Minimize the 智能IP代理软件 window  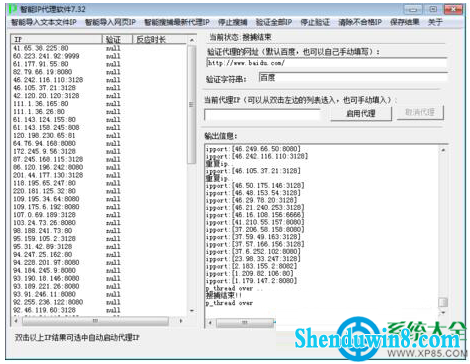point(413,9)
